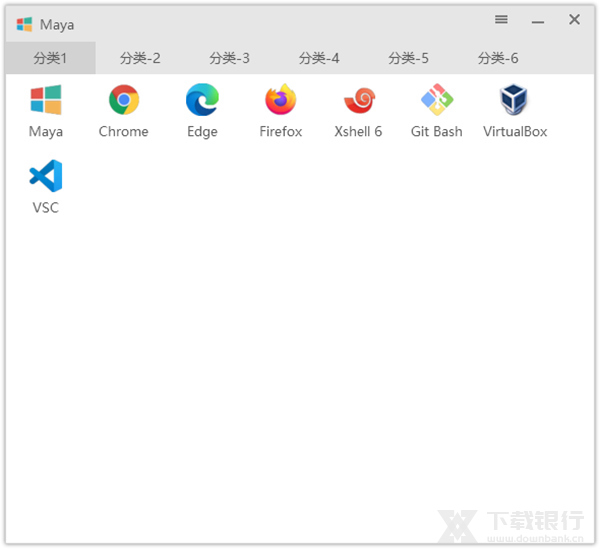Image resolution: width=600 pixels, height=549 pixels.
Task: Close the Maya launcher window
Action: pyautogui.click(x=574, y=20)
